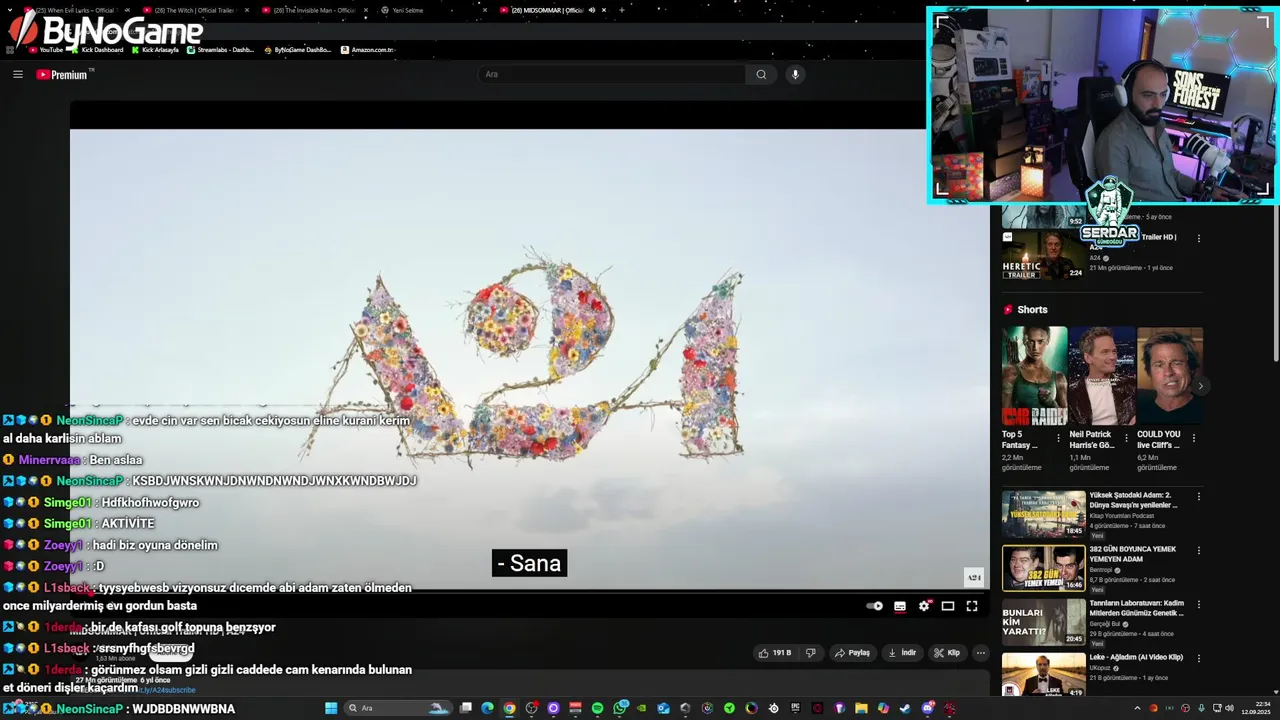Open Google Chrome from taskbar
The height and width of the screenshot is (720, 1280).
(x=509, y=708)
